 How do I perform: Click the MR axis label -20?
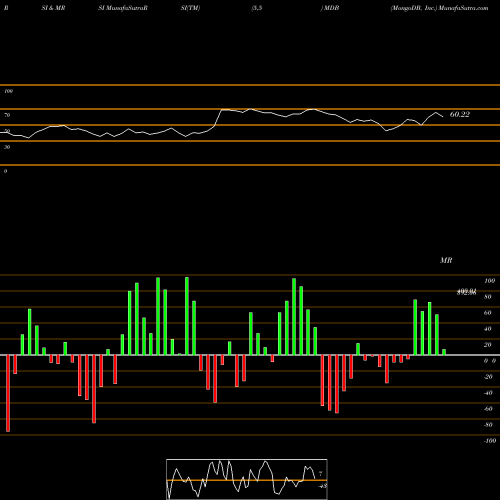tap(488, 377)
